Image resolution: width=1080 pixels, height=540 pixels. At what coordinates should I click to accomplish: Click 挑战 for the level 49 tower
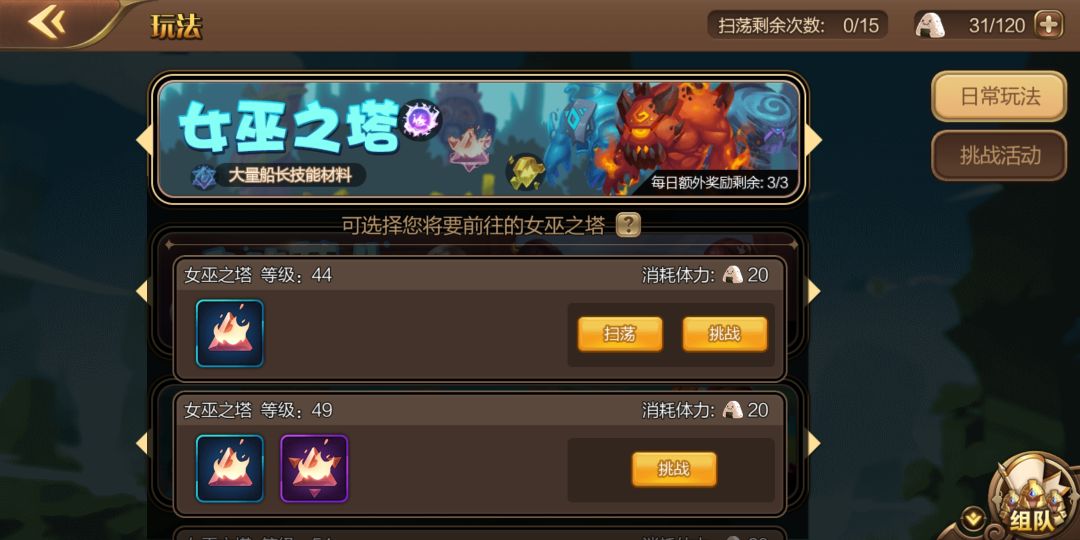click(674, 469)
